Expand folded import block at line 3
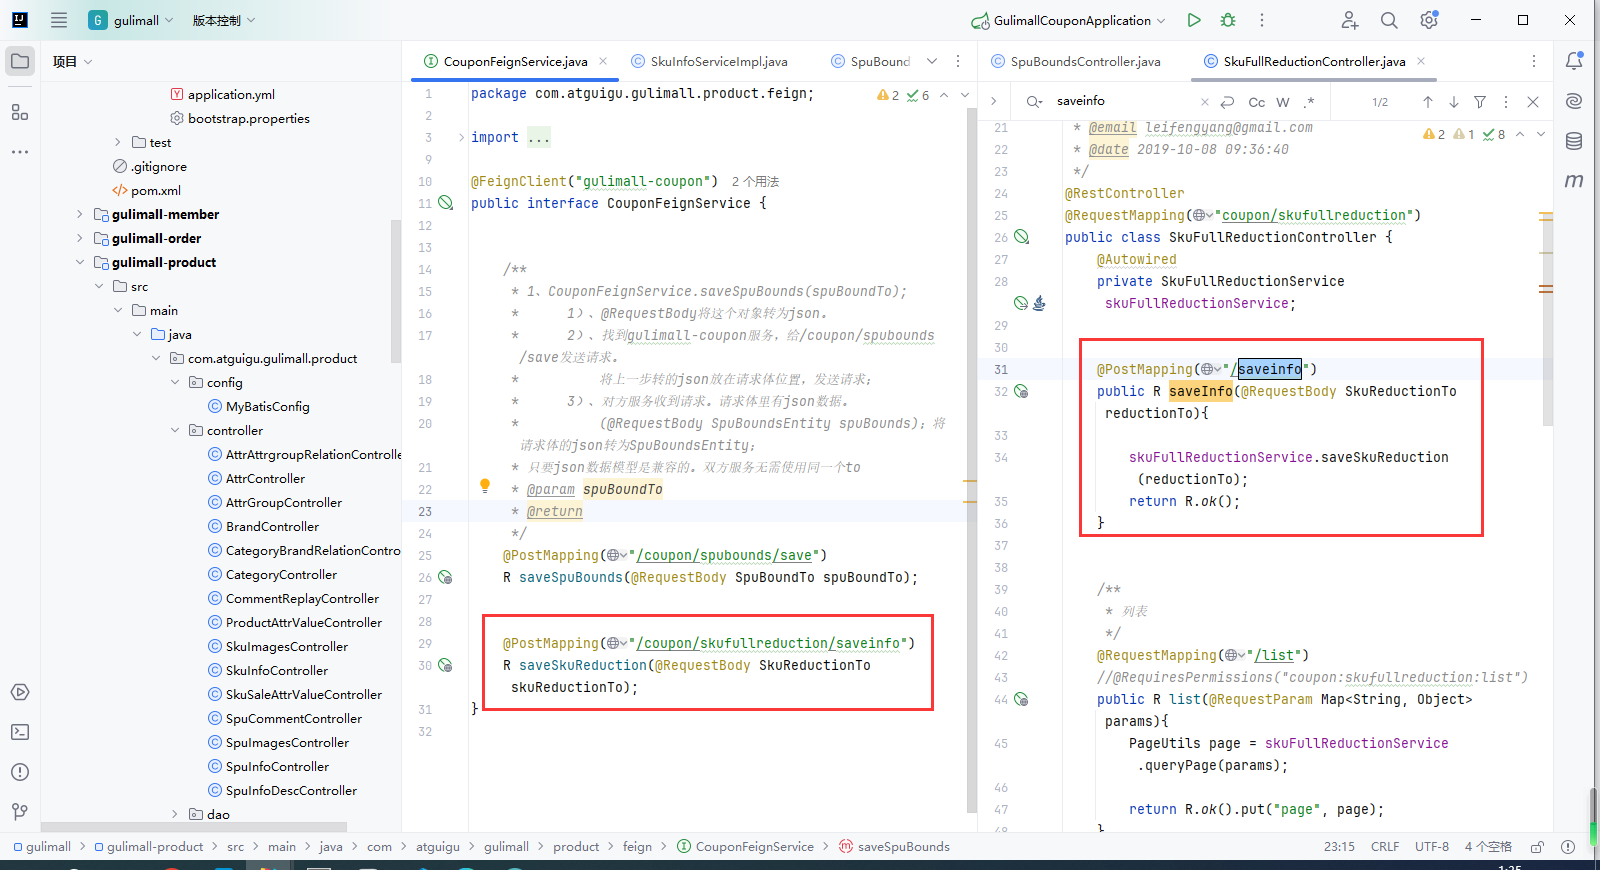Image resolution: width=1600 pixels, height=870 pixels. [x=461, y=138]
